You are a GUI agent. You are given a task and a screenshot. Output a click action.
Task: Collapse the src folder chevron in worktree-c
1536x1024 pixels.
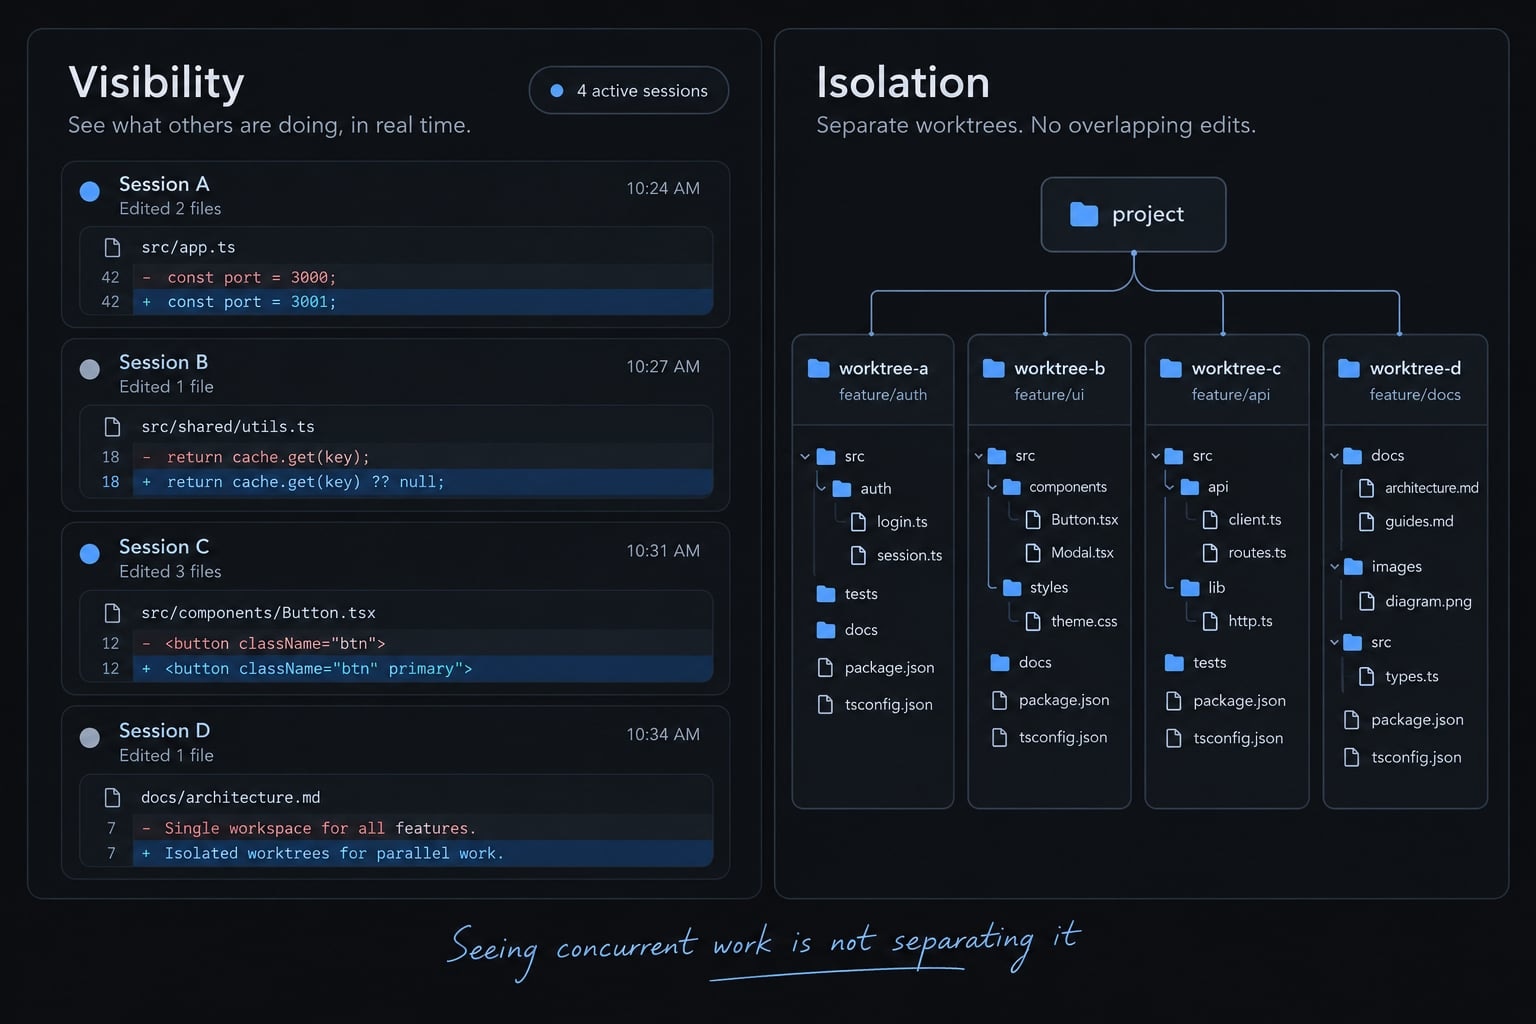(1156, 456)
